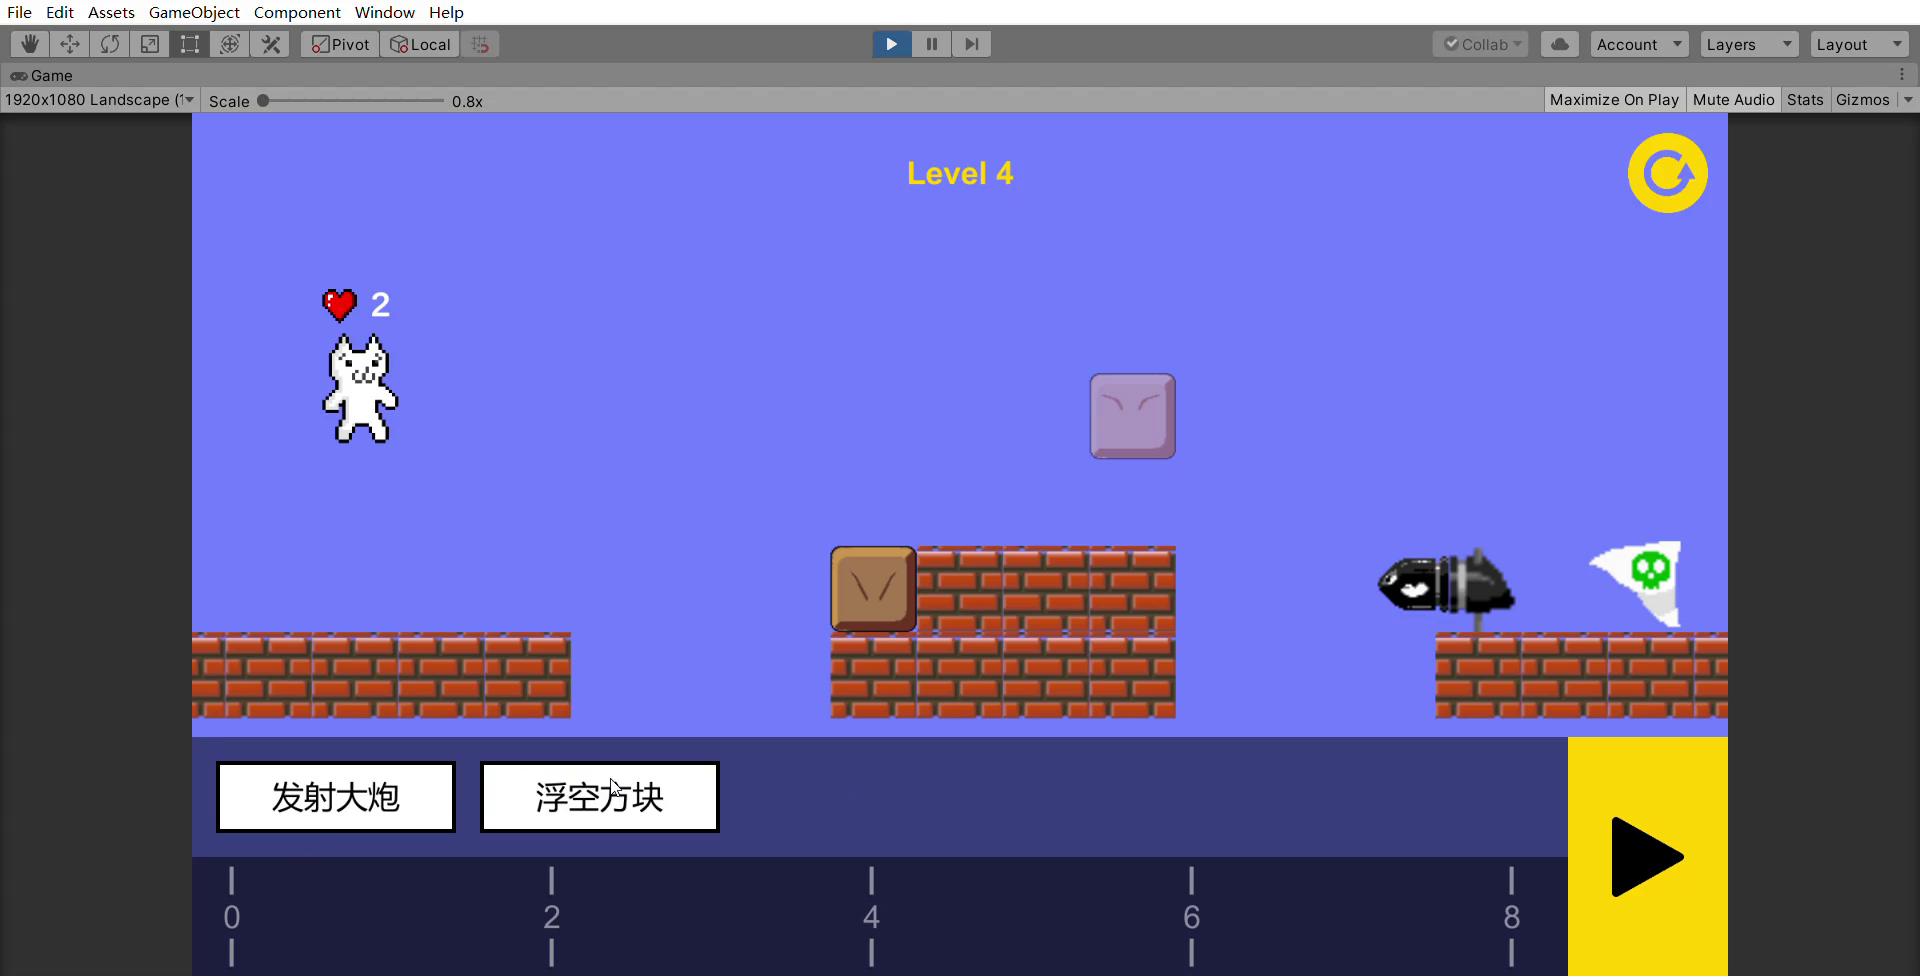Toggle Gizmos display
The image size is (1920, 976).
(x=1863, y=100)
